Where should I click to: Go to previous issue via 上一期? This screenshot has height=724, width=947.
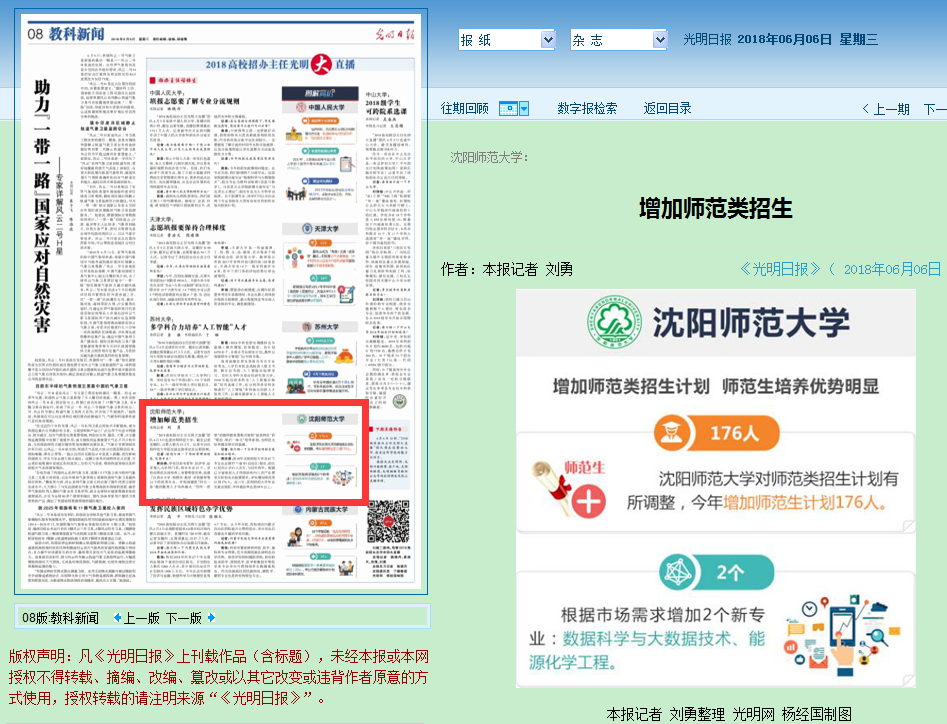click(x=885, y=109)
